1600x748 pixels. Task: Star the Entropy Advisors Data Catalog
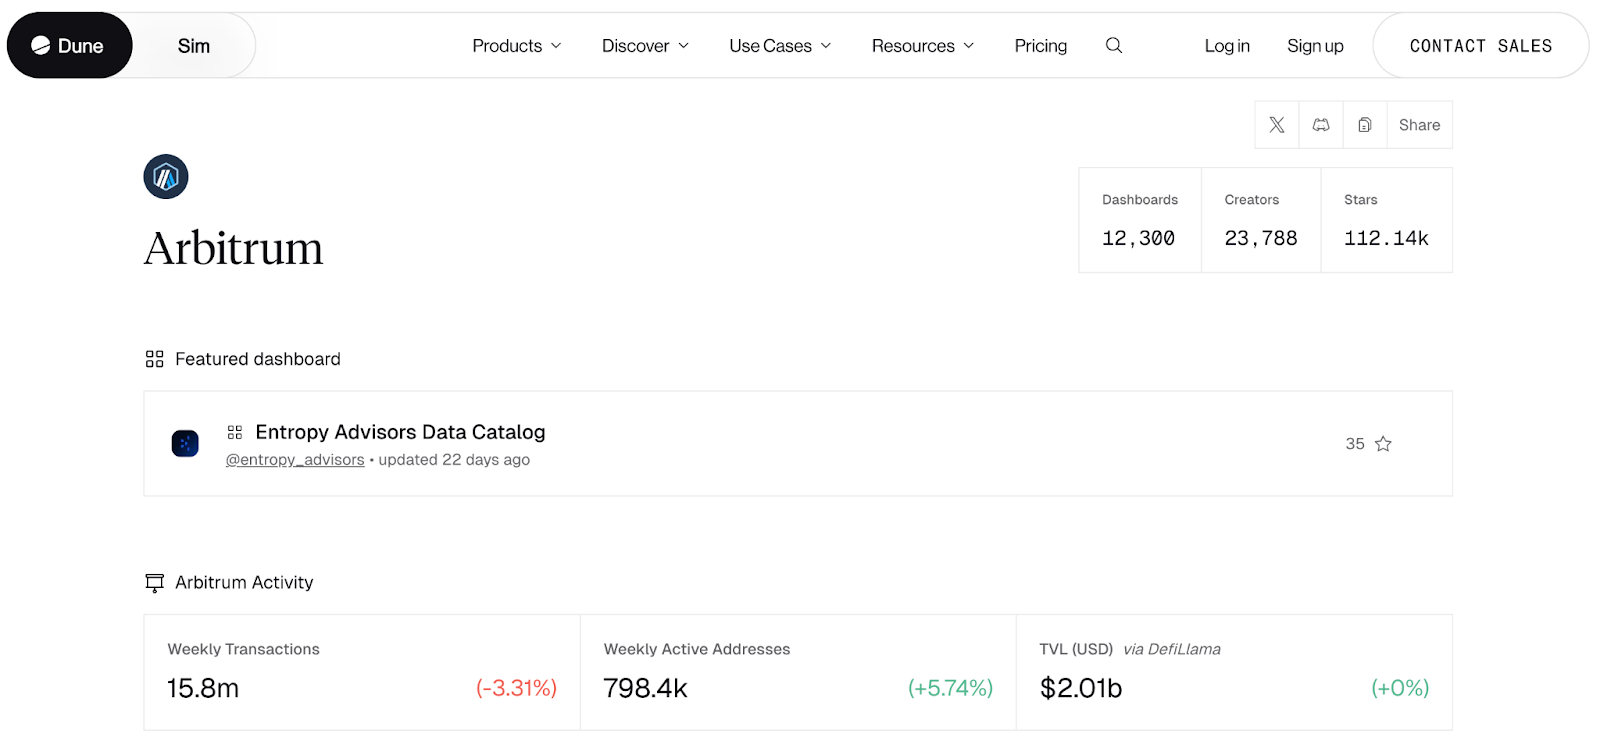click(x=1383, y=444)
